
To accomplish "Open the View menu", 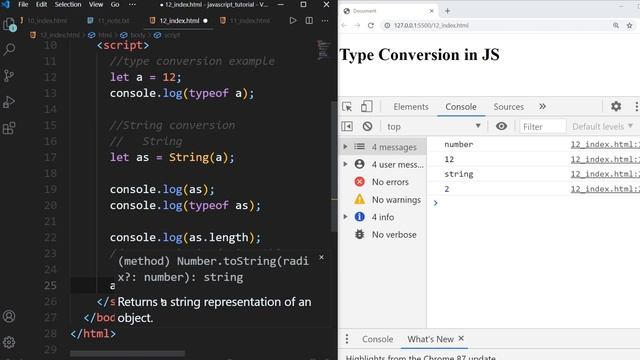I will point(96,4).
